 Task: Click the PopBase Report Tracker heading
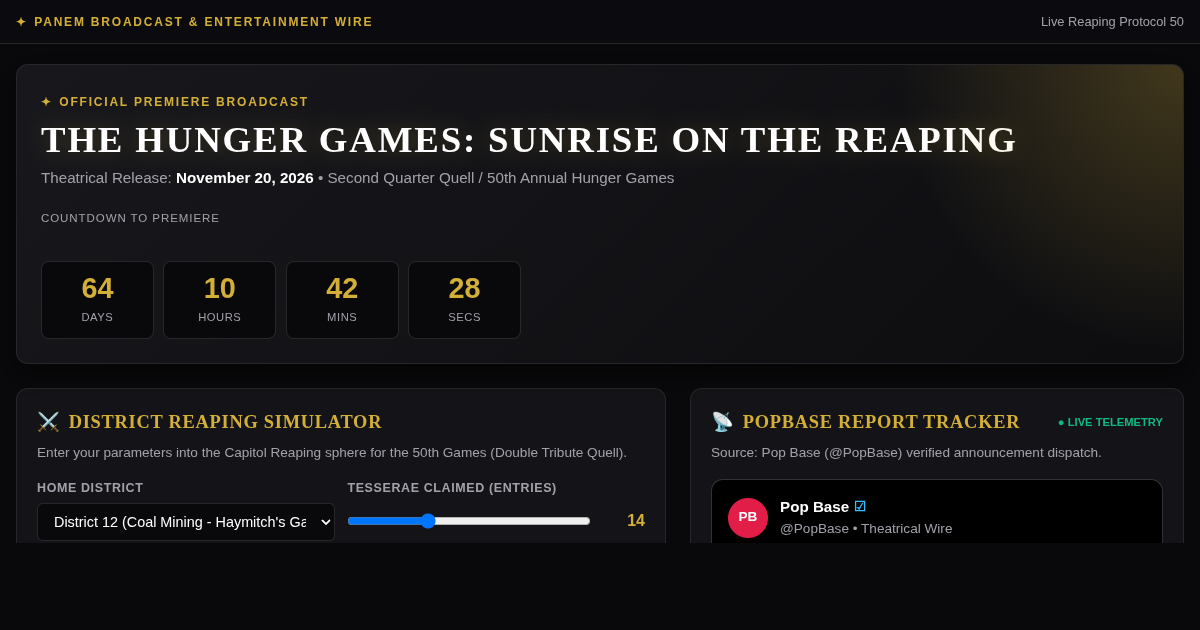pyautogui.click(x=881, y=422)
